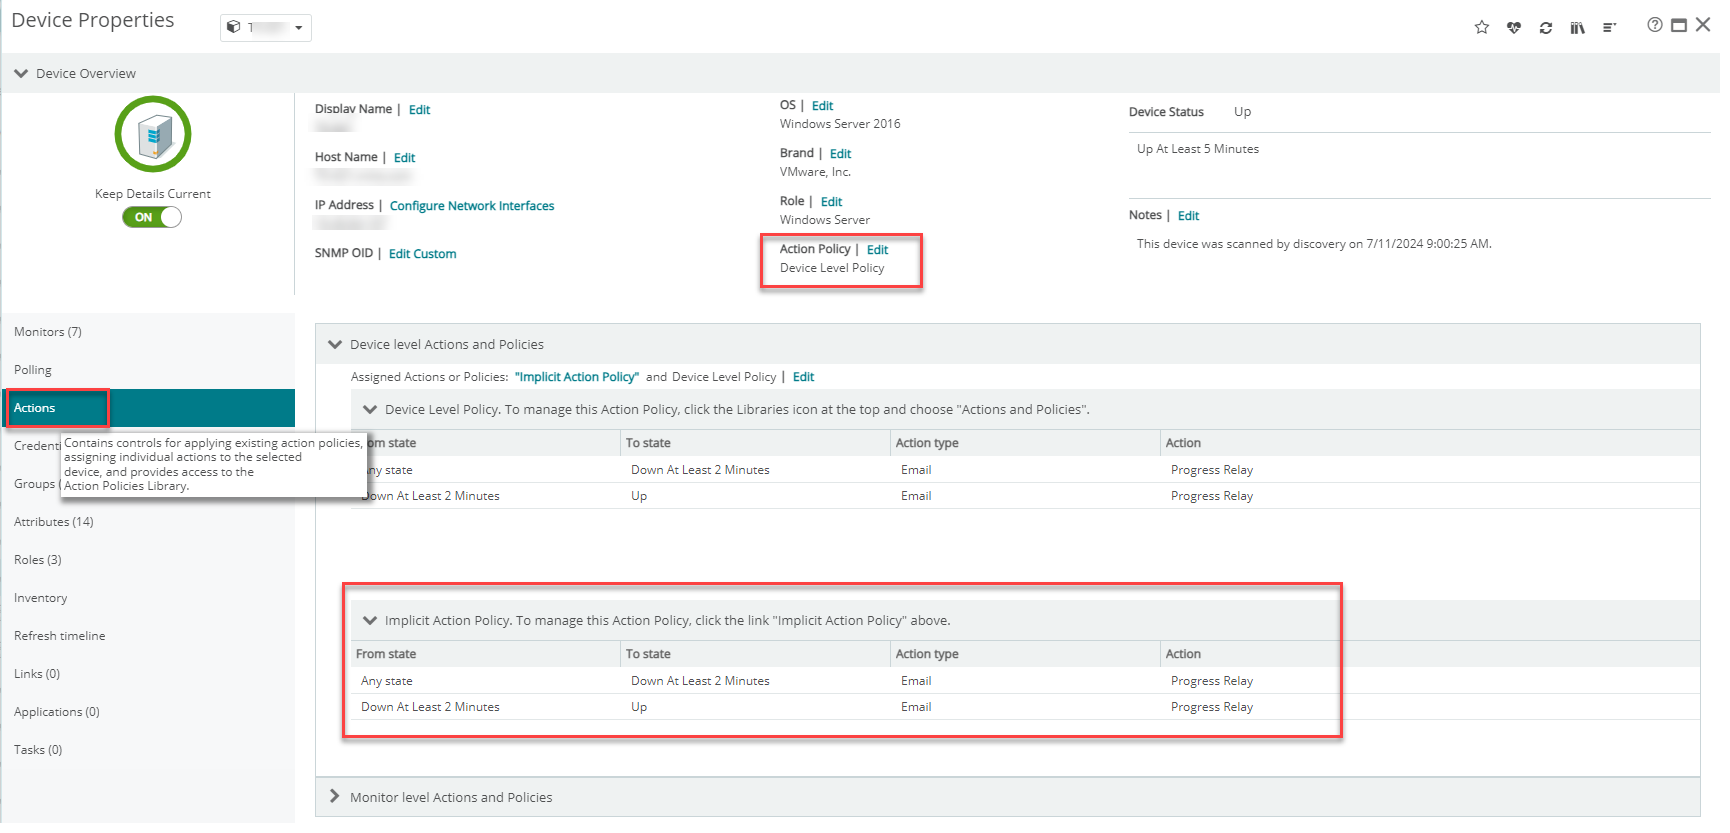Open the list options menu icon
The image size is (1730, 833).
pyautogui.click(x=1609, y=27)
